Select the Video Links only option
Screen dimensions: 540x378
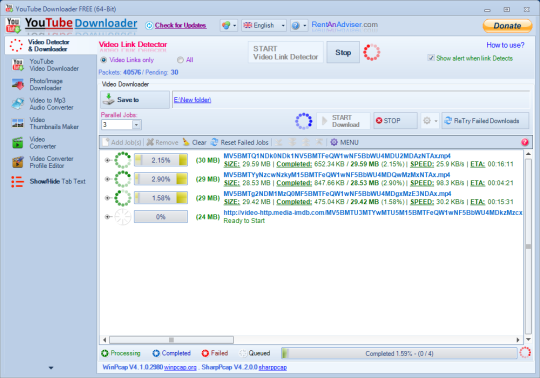click(127, 60)
